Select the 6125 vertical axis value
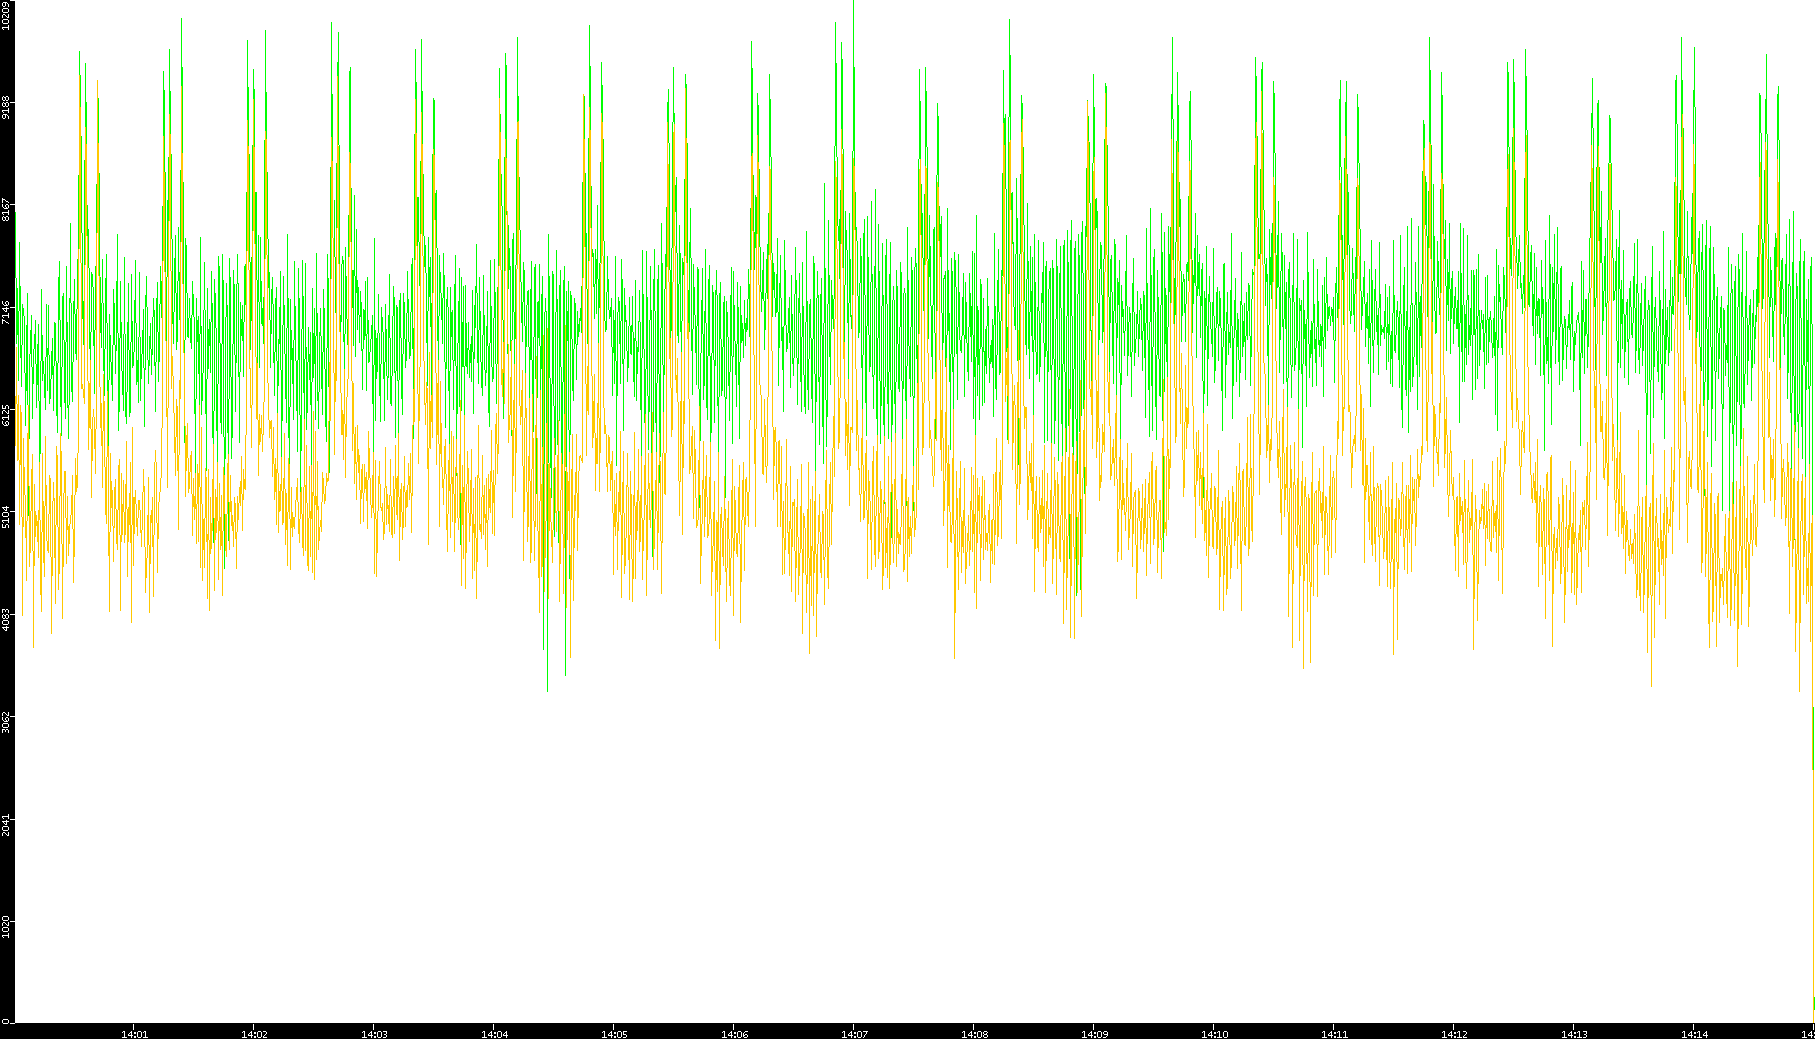The width and height of the screenshot is (1815, 1039). [x=6, y=414]
